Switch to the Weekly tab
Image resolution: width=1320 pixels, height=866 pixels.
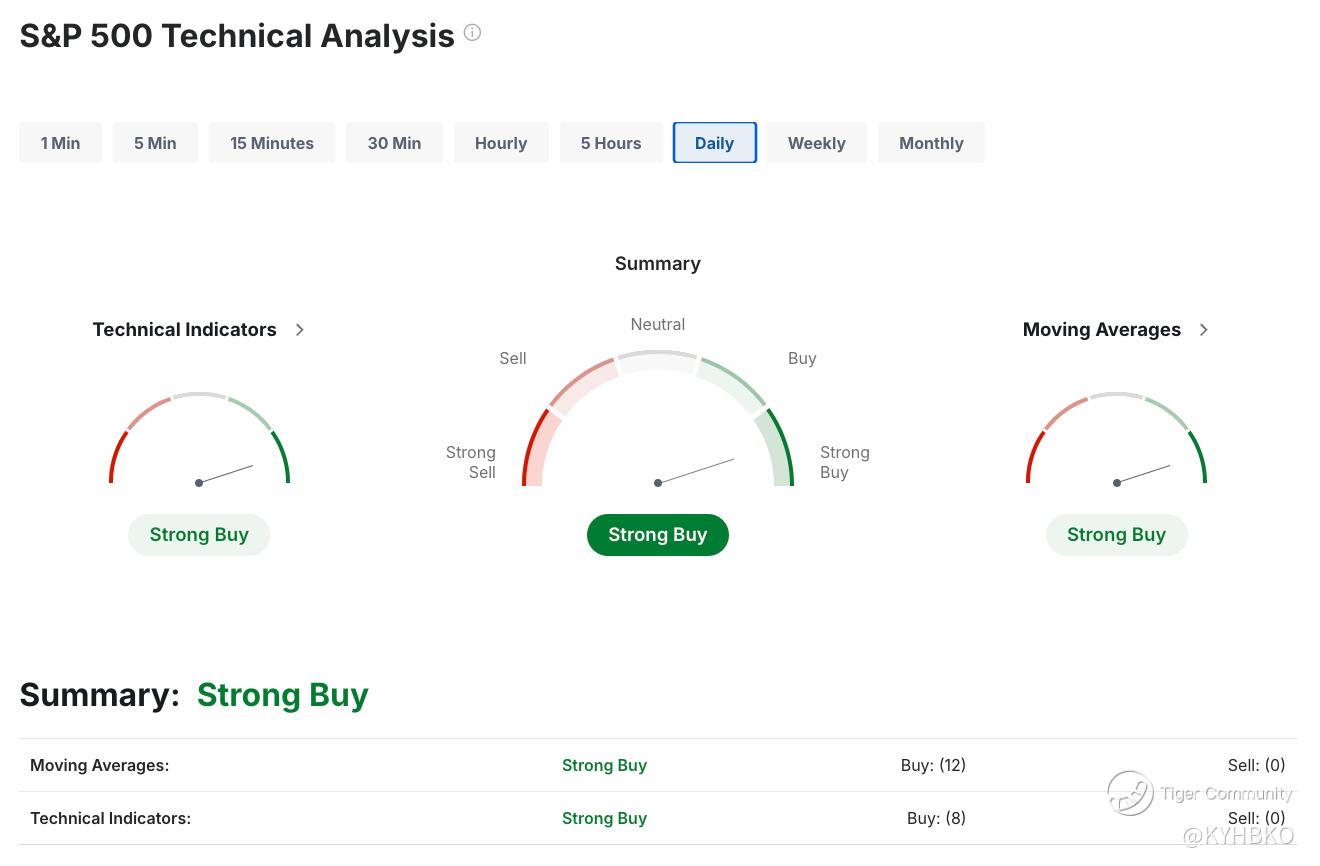pos(816,143)
